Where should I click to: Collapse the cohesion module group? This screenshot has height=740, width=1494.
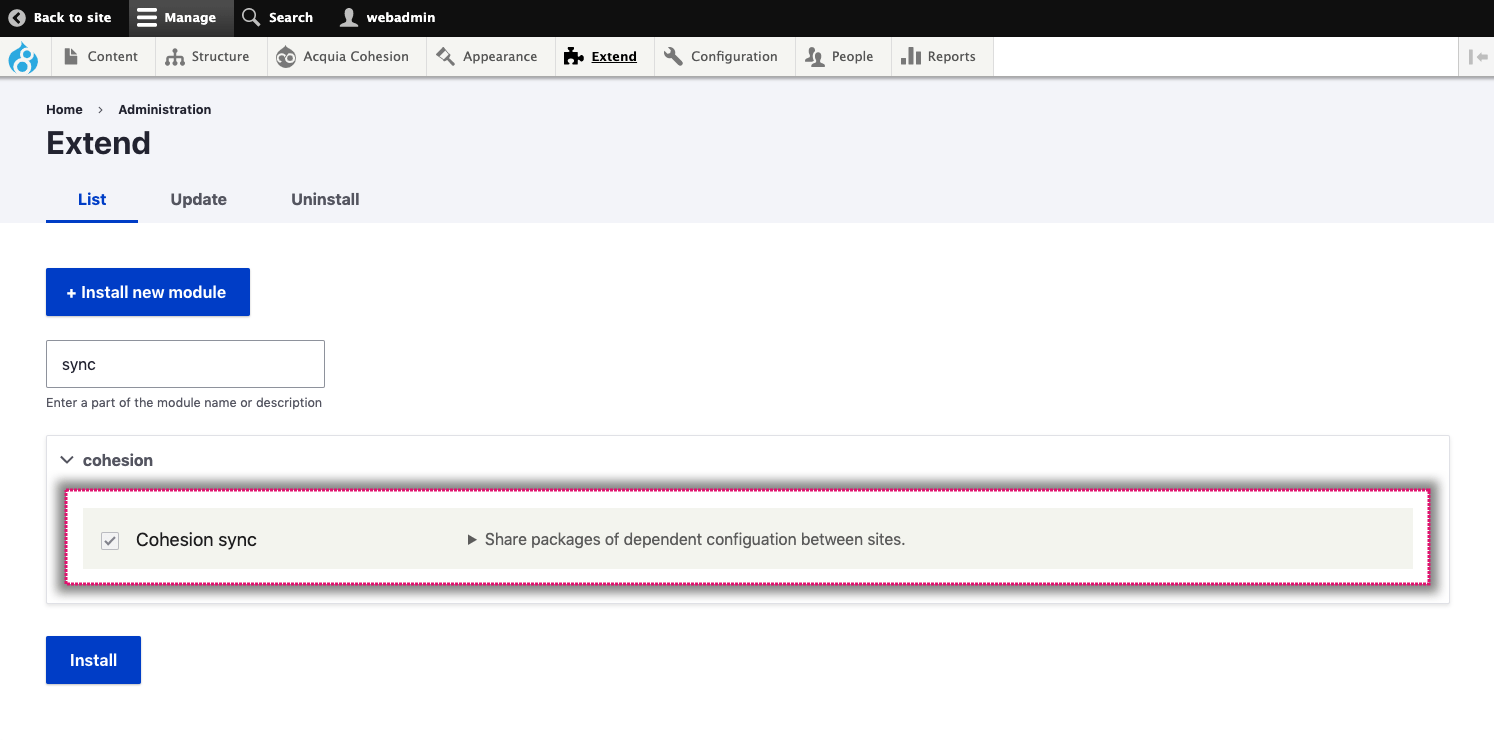click(x=67, y=460)
